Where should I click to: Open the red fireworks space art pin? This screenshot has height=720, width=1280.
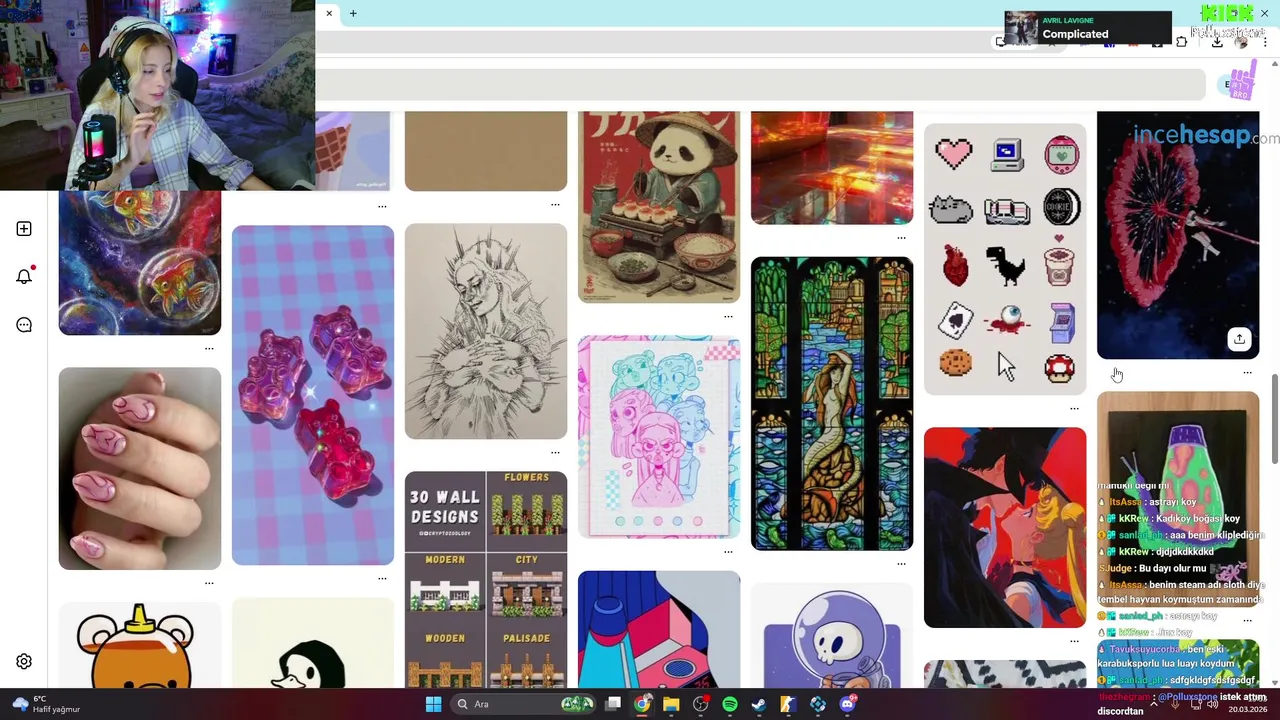coord(1178,235)
